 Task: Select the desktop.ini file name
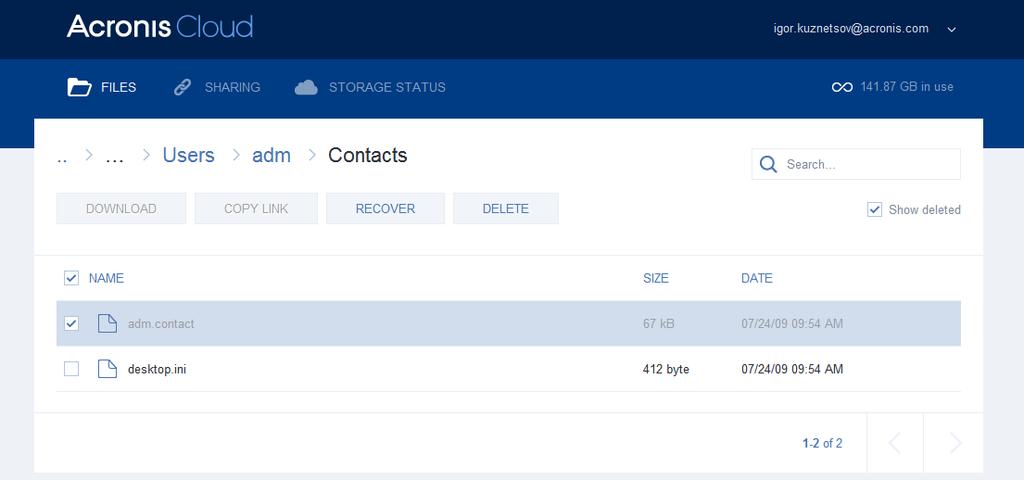pyautogui.click(x=157, y=370)
